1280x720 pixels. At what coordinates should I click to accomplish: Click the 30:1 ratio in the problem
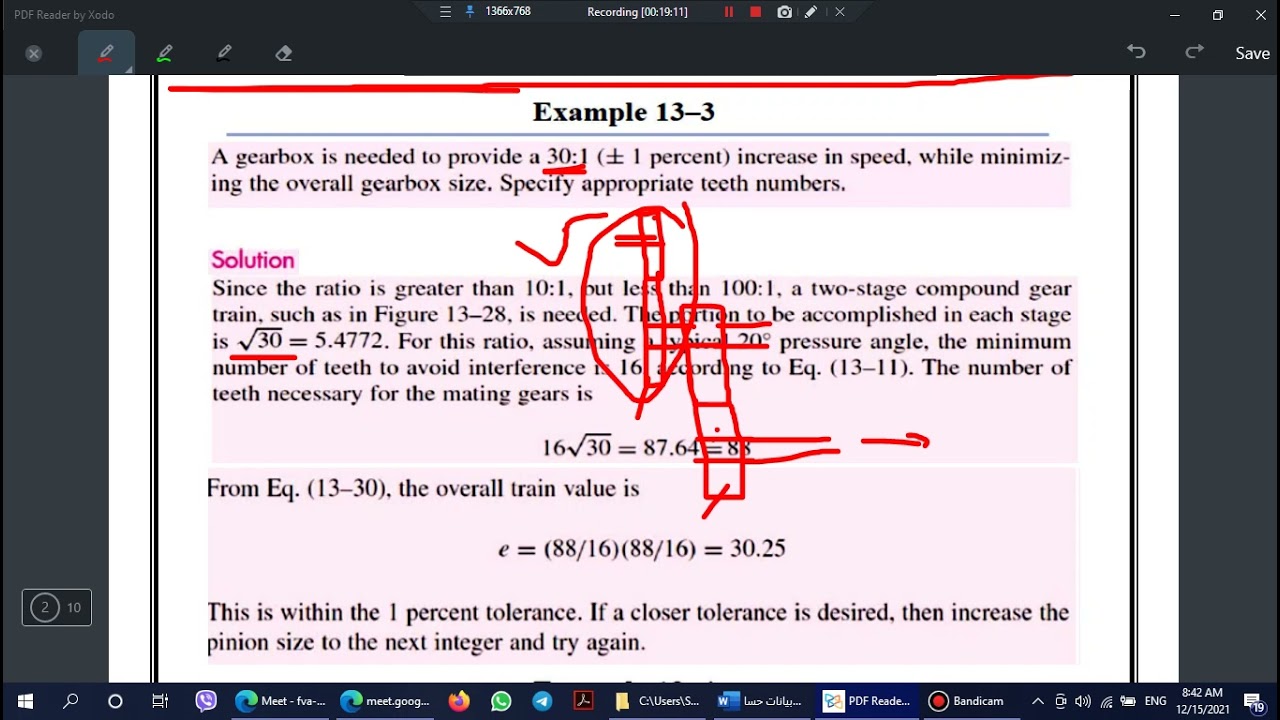point(567,157)
